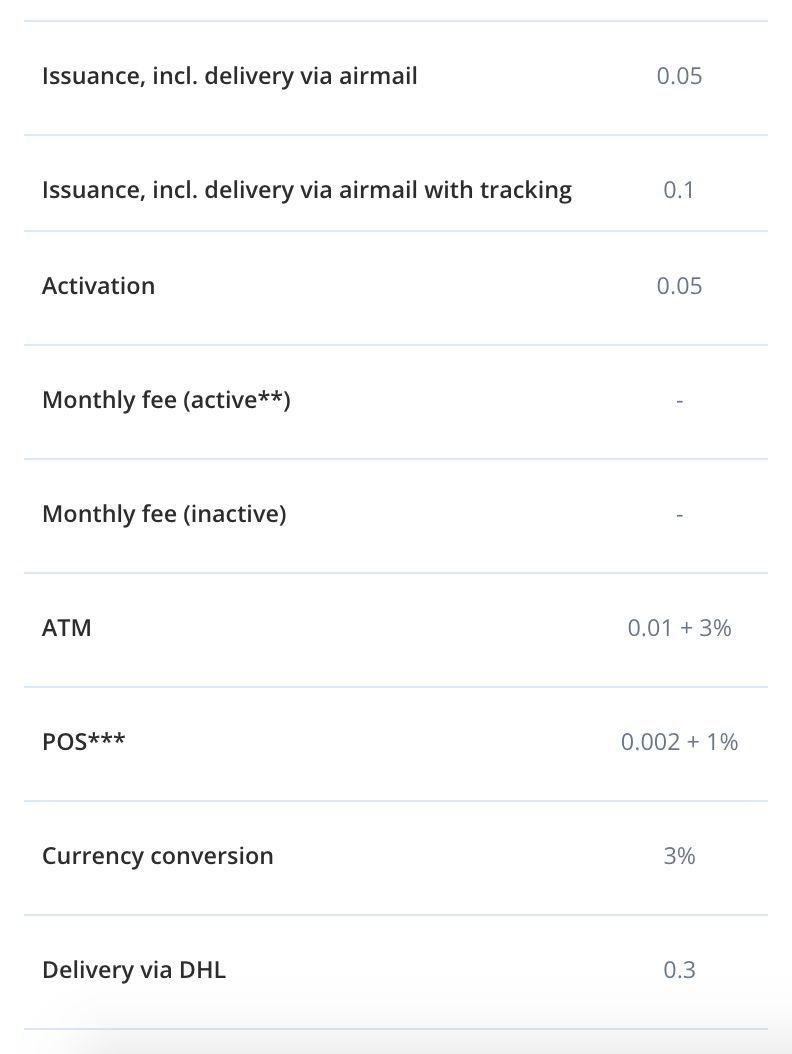The height and width of the screenshot is (1054, 792).
Task: Select the dash value for inactive monthly fee
Action: click(679, 516)
